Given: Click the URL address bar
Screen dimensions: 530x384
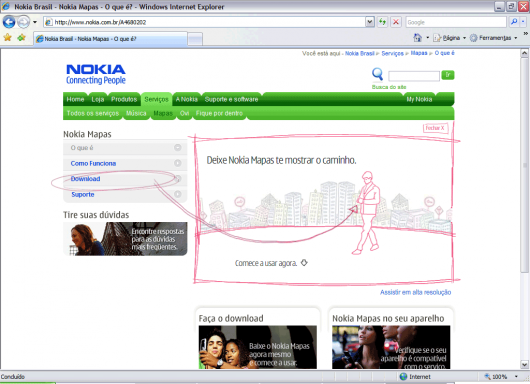Looking at the screenshot, I should (205, 22).
